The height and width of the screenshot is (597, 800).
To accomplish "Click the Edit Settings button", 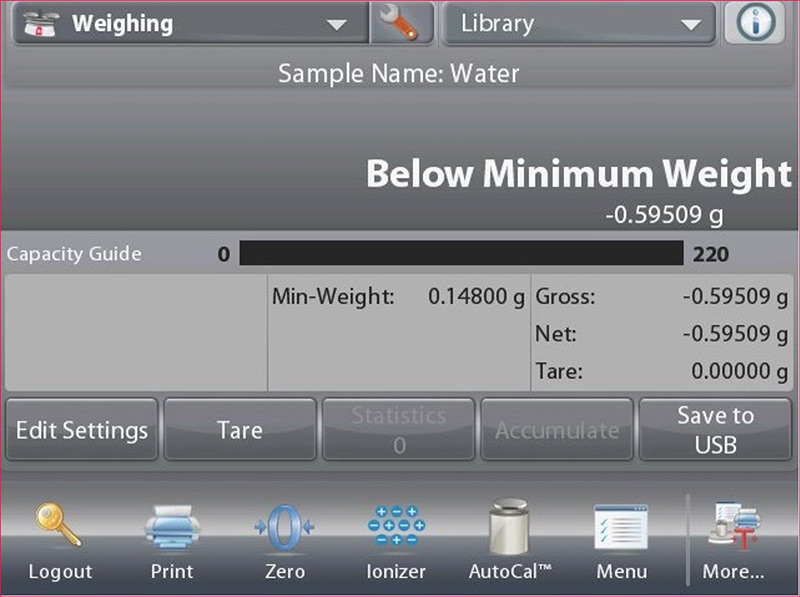I will [x=82, y=430].
